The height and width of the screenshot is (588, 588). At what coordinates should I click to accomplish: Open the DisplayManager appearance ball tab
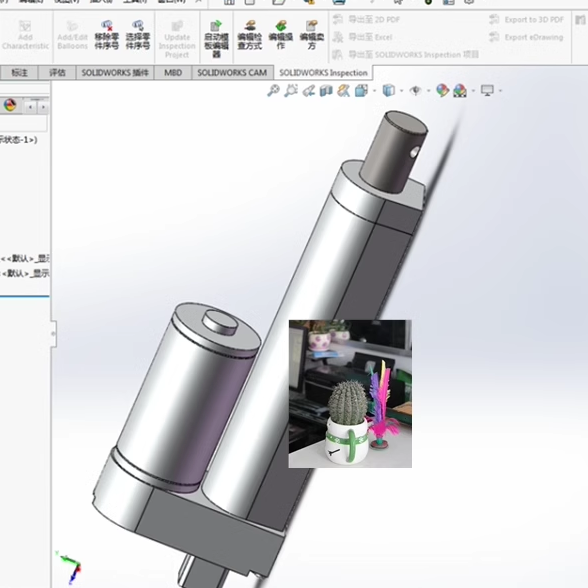(9, 105)
